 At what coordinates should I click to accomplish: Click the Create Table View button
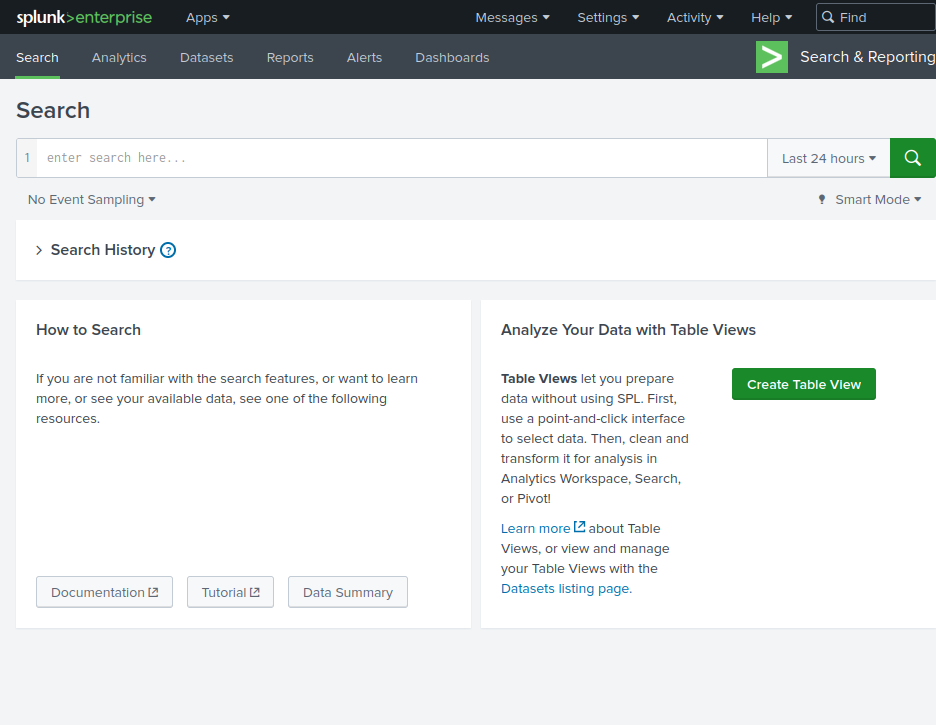(x=803, y=384)
